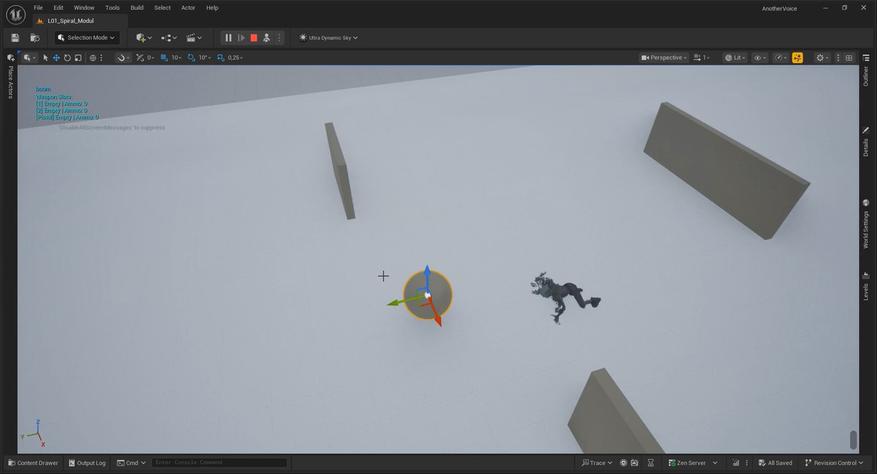Click the eject from player icon
The height and width of the screenshot is (474, 877).
pos(267,37)
